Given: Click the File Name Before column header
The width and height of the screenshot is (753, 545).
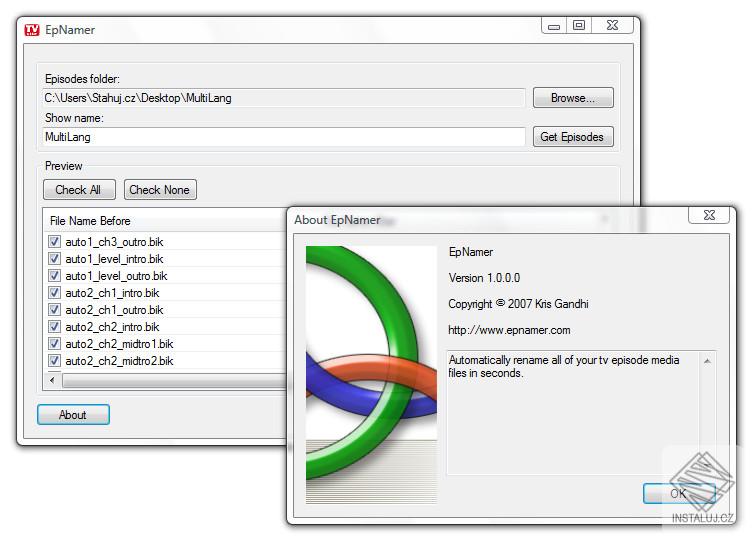Looking at the screenshot, I should click(90, 221).
